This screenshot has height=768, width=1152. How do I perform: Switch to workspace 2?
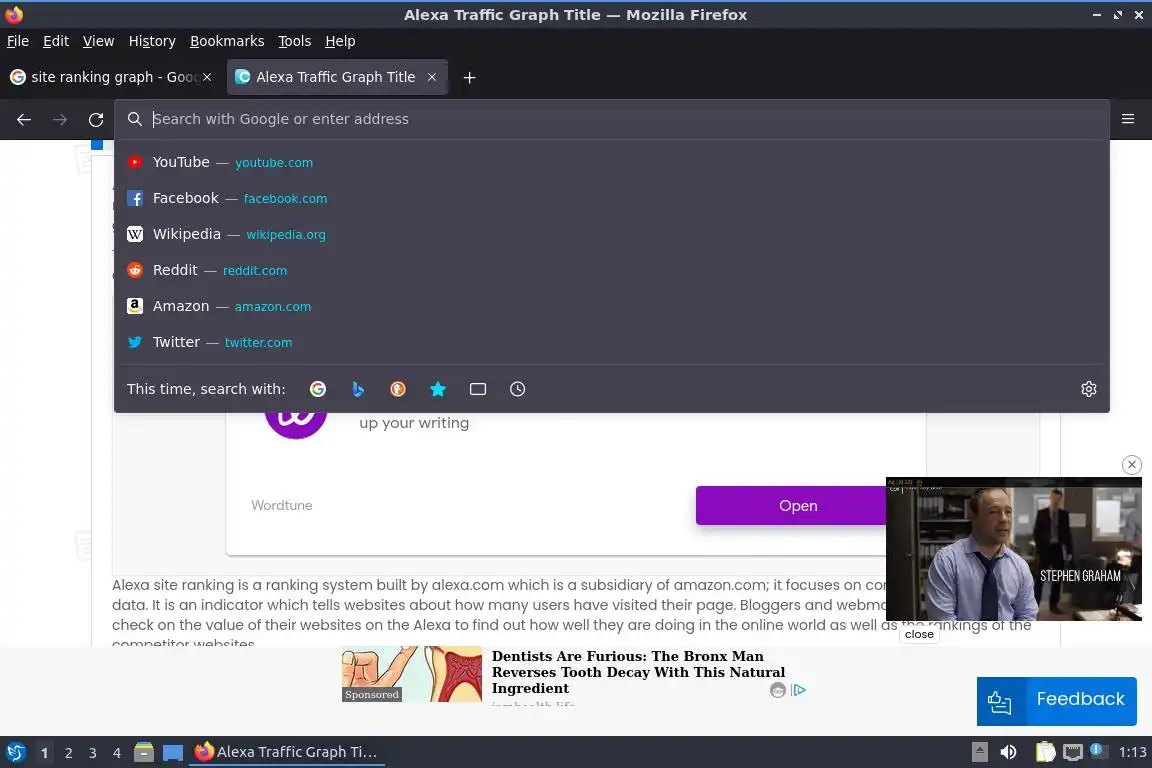tap(68, 753)
